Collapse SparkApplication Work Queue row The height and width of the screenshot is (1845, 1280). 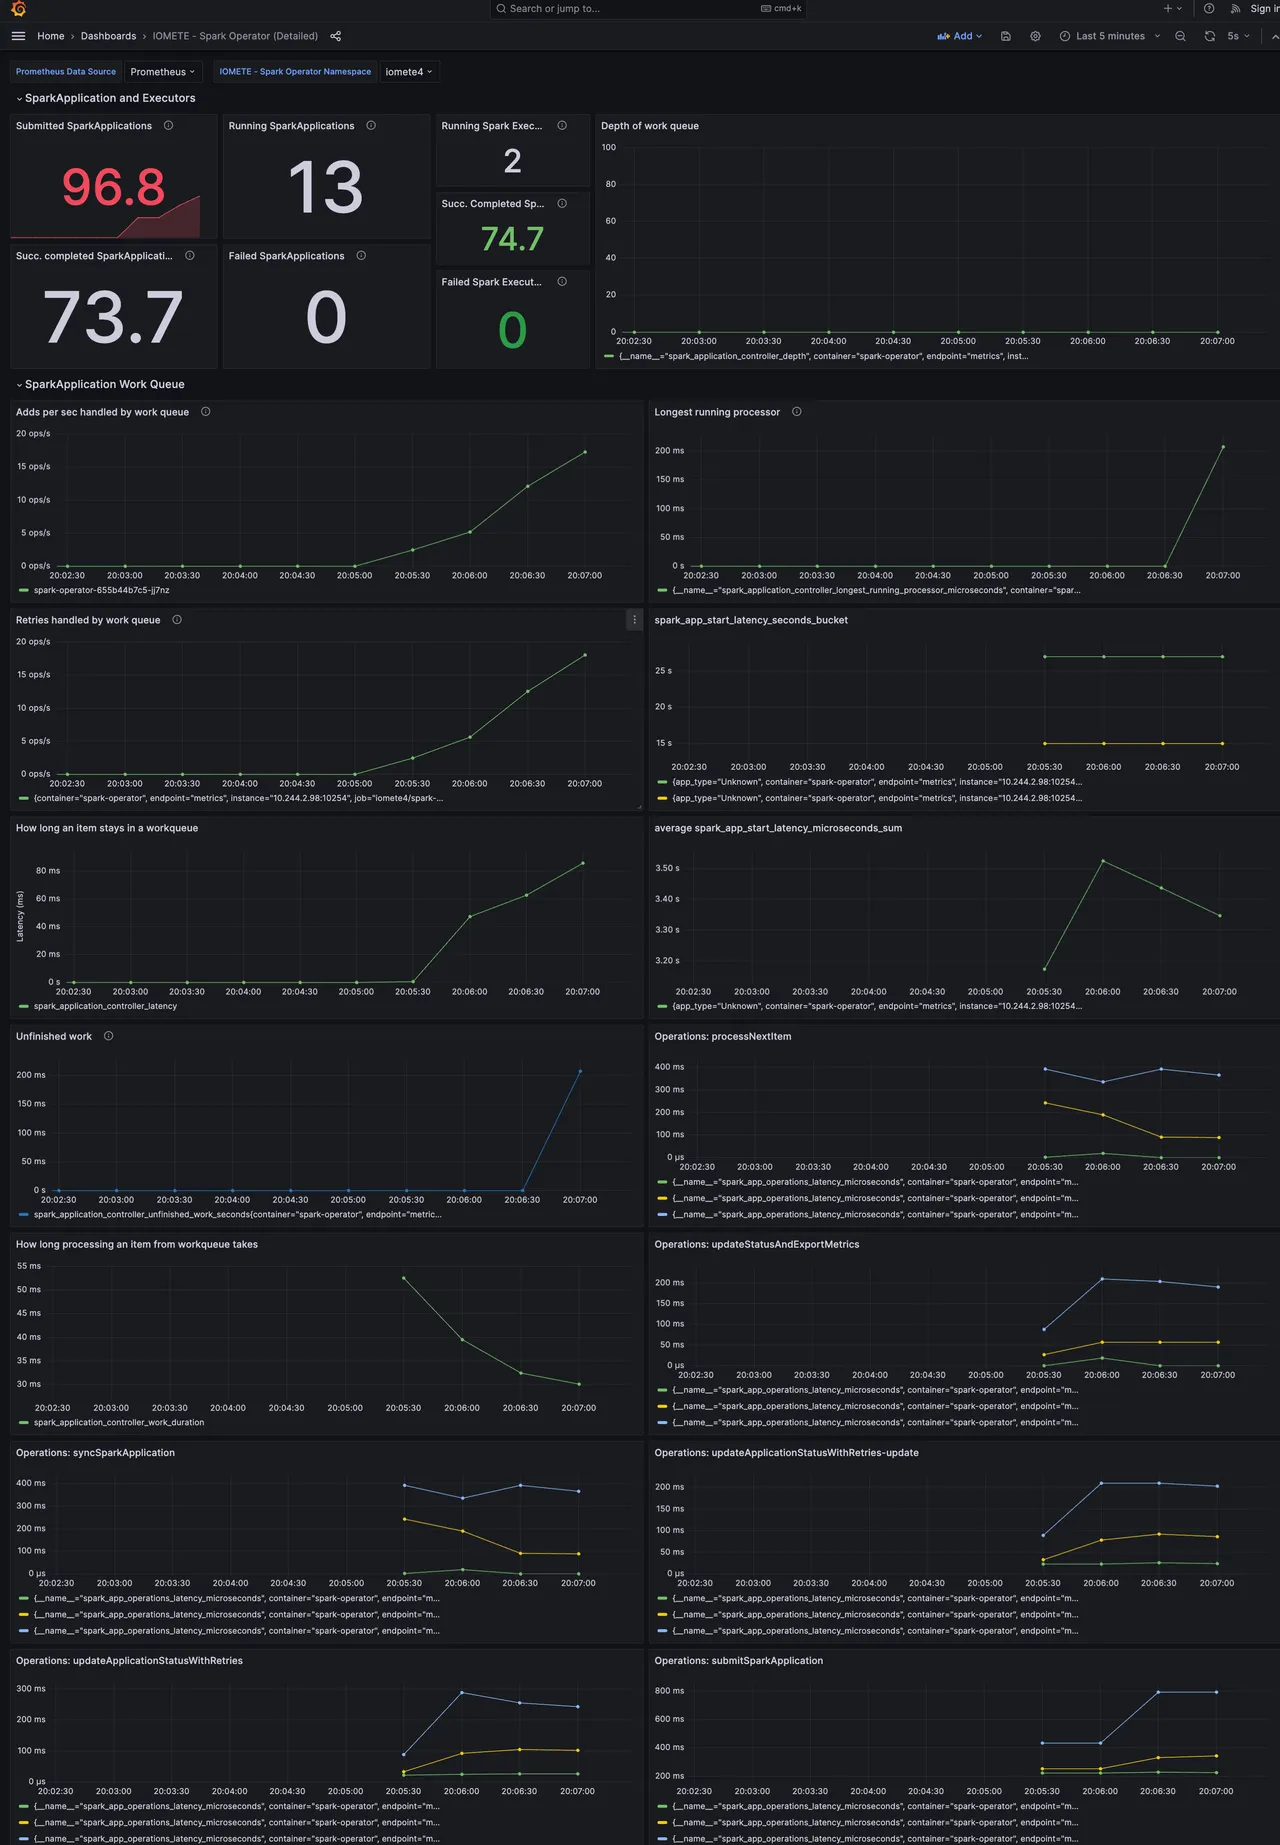coord(104,384)
